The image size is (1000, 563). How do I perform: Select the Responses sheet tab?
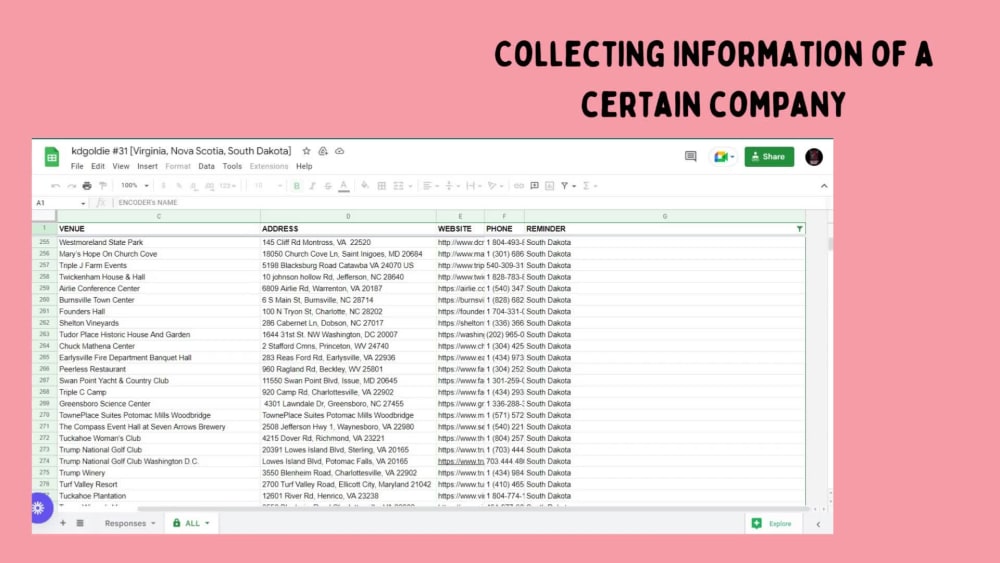(129, 523)
